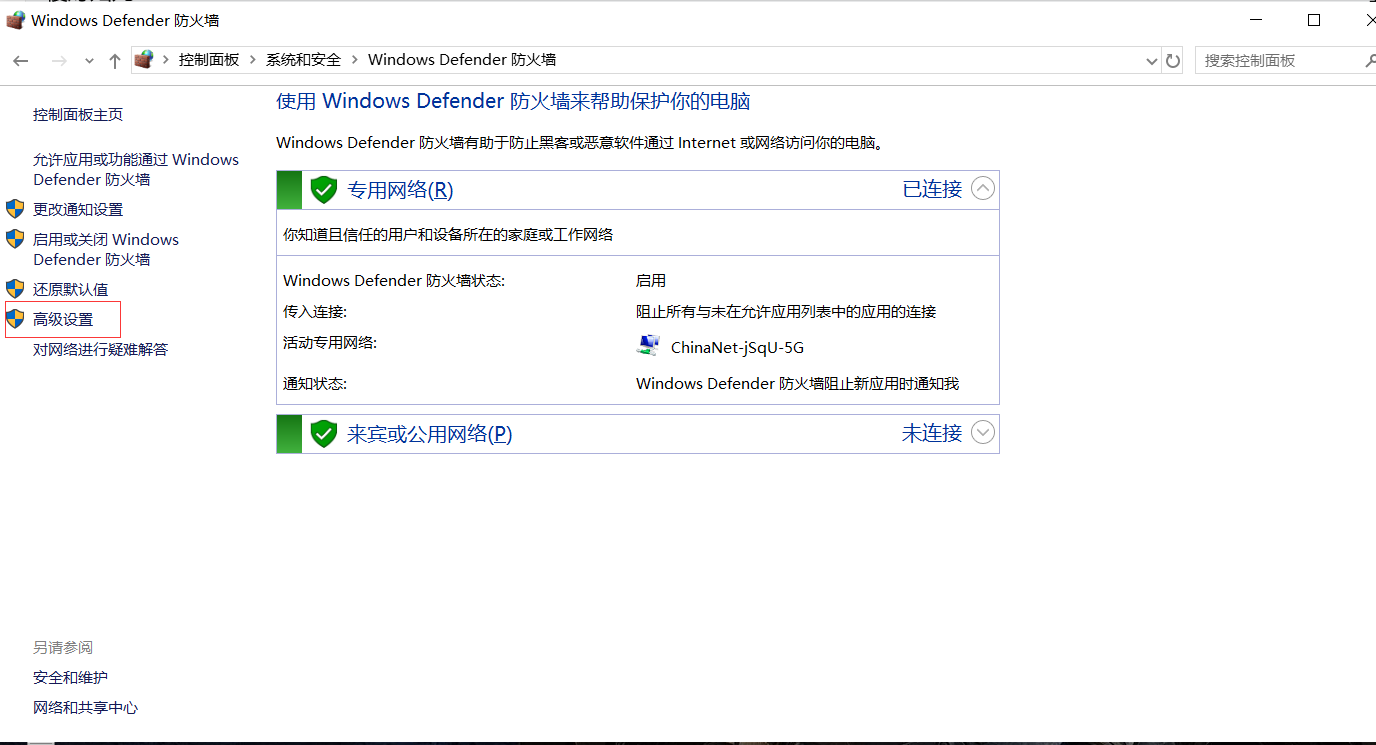Click Windows Defender 防火墙 breadcrumb item
Viewport: 1376px width, 745px height.
462,60
